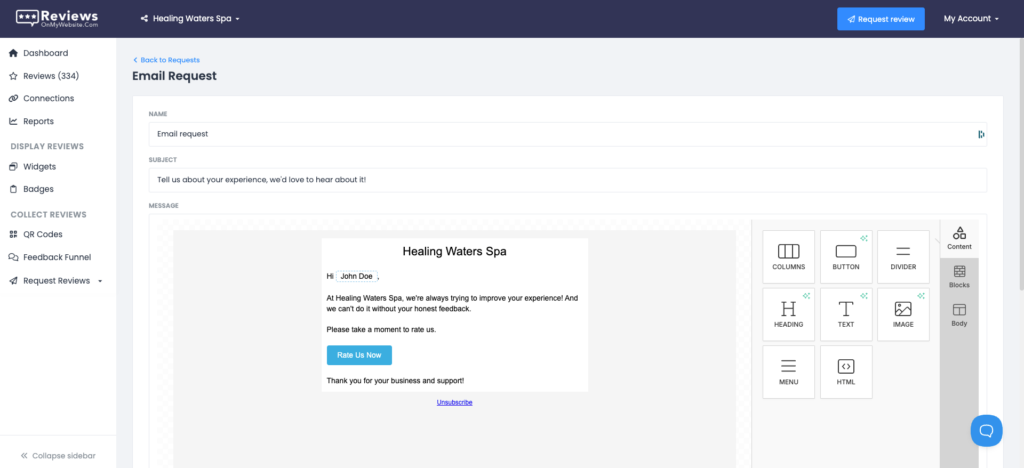1024x468 pixels.
Task: Go back to Requests link
Action: point(167,60)
